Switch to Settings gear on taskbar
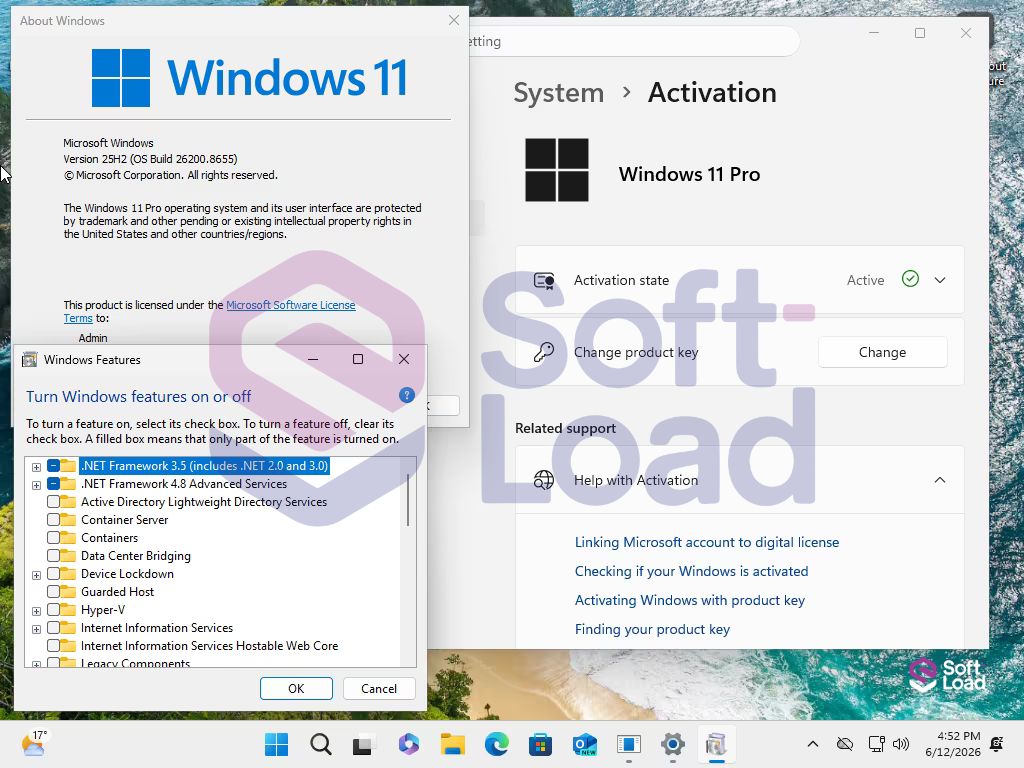This screenshot has height=768, width=1024. 673,744
